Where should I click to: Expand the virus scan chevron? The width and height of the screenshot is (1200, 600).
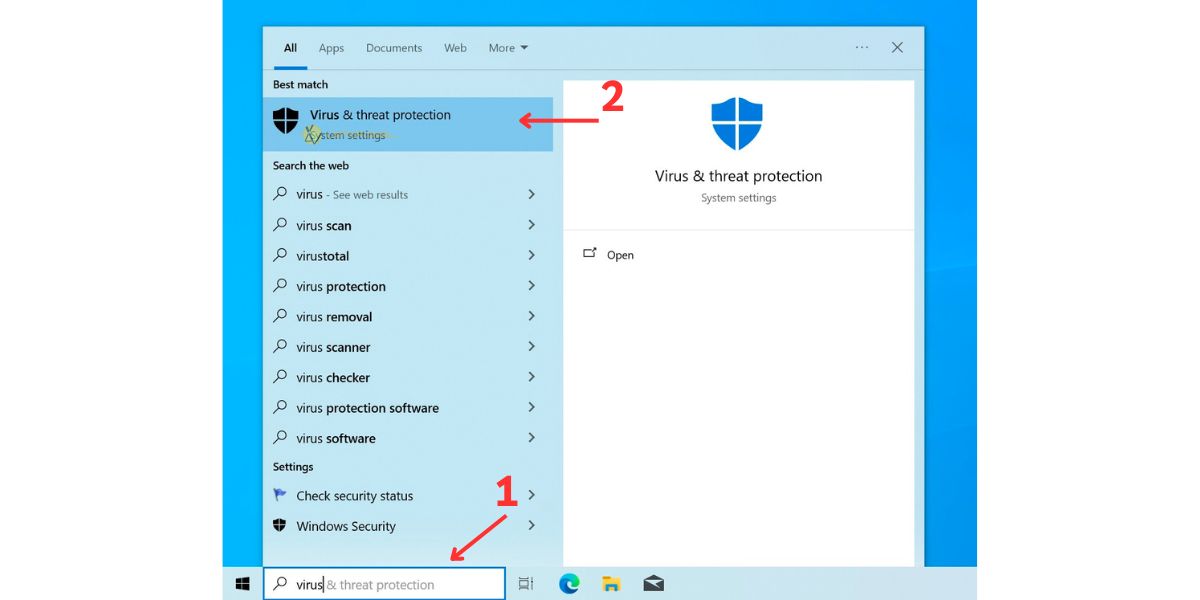pos(531,225)
